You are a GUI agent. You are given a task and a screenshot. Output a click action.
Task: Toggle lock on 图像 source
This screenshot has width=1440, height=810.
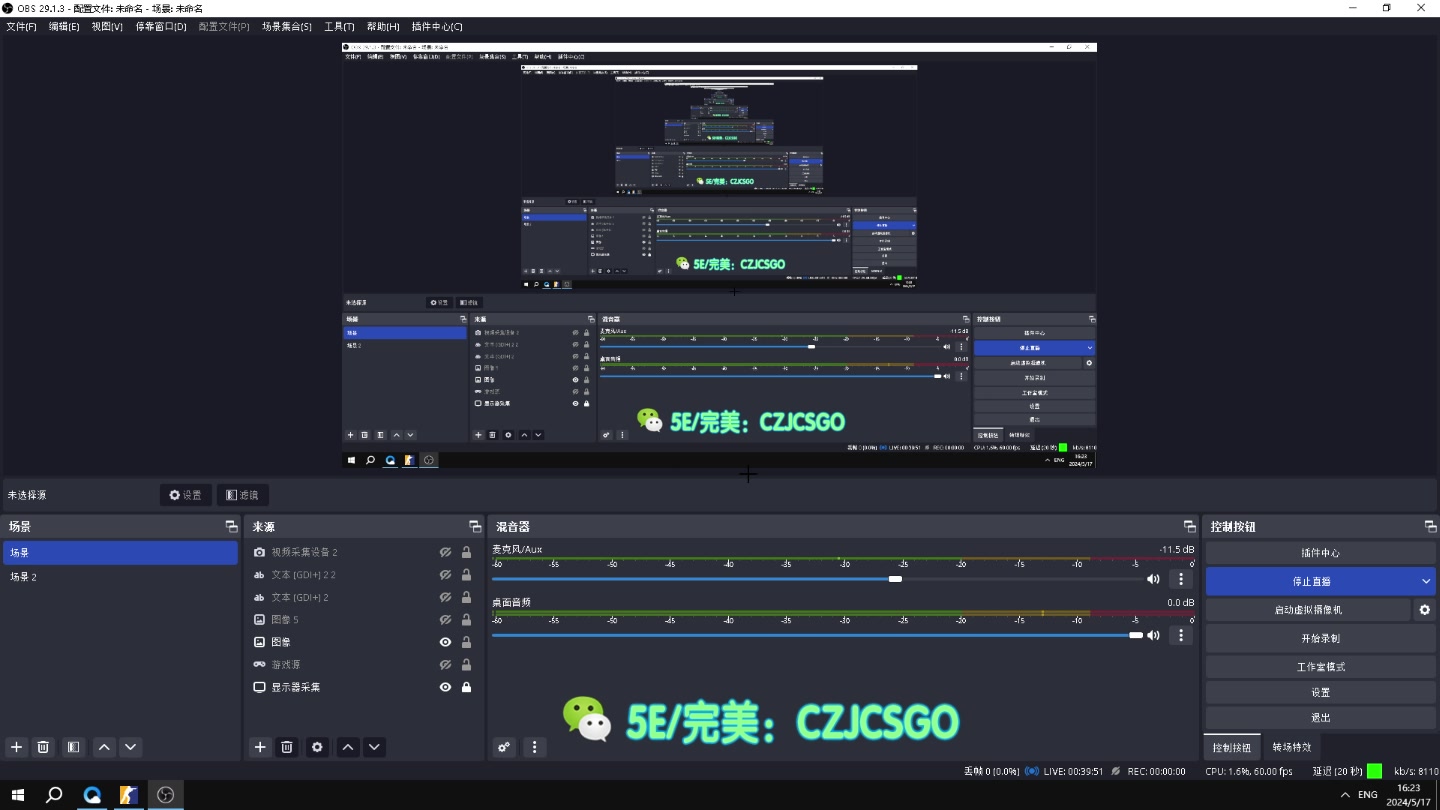pos(466,642)
